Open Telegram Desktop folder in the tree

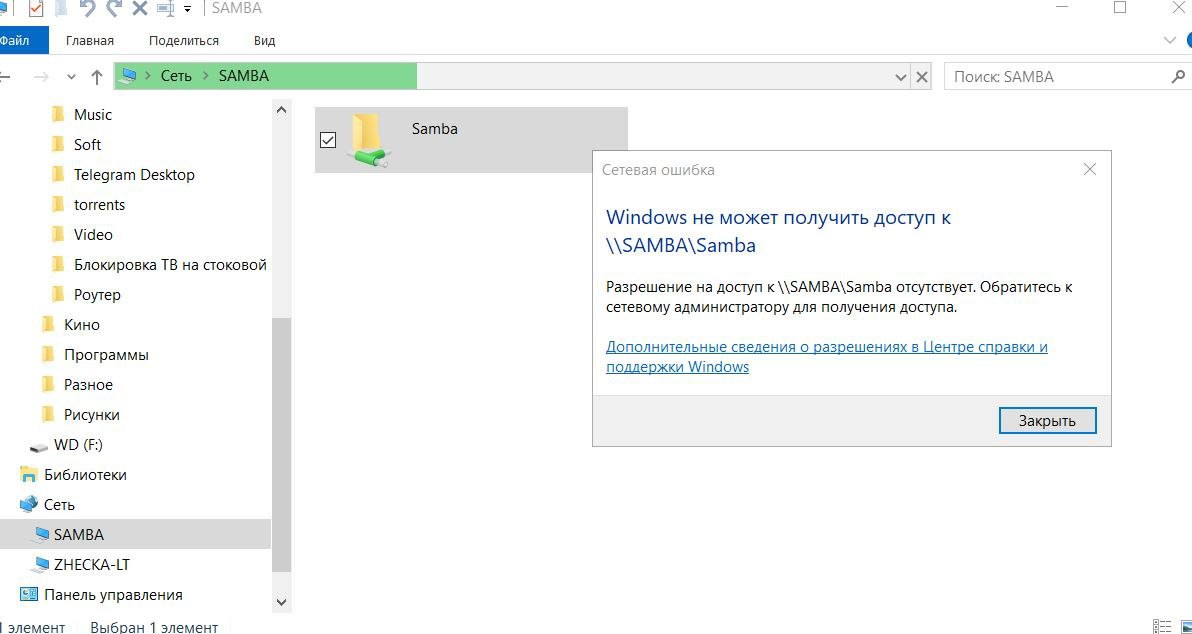134,175
